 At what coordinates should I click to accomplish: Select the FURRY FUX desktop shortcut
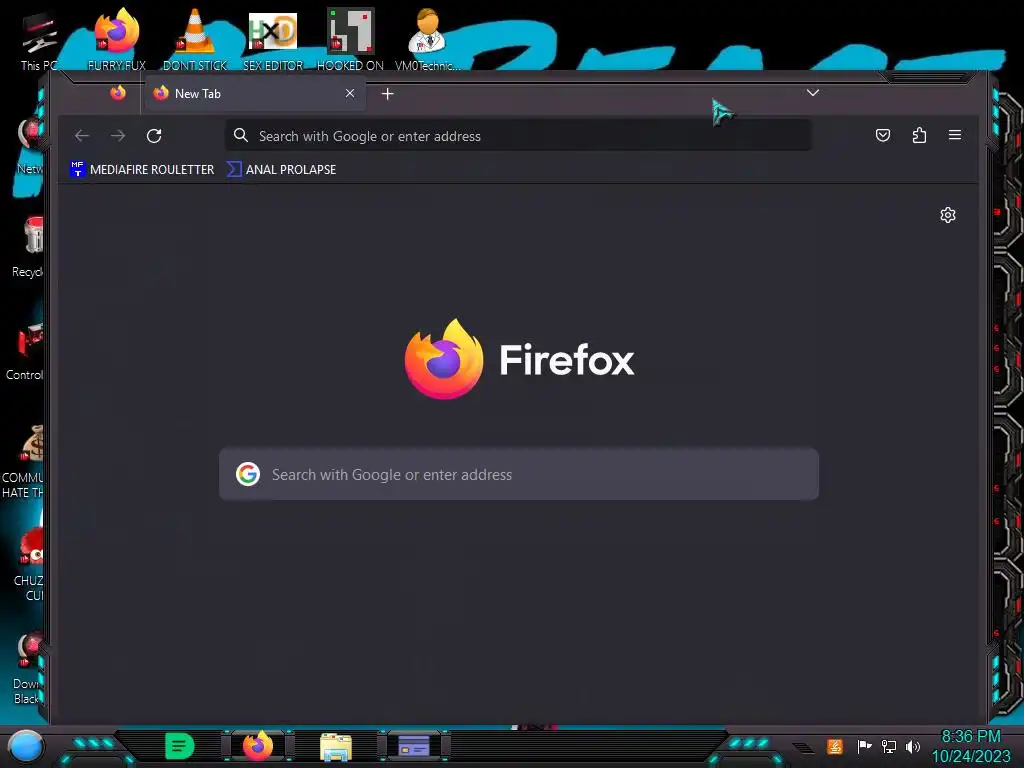click(x=117, y=39)
